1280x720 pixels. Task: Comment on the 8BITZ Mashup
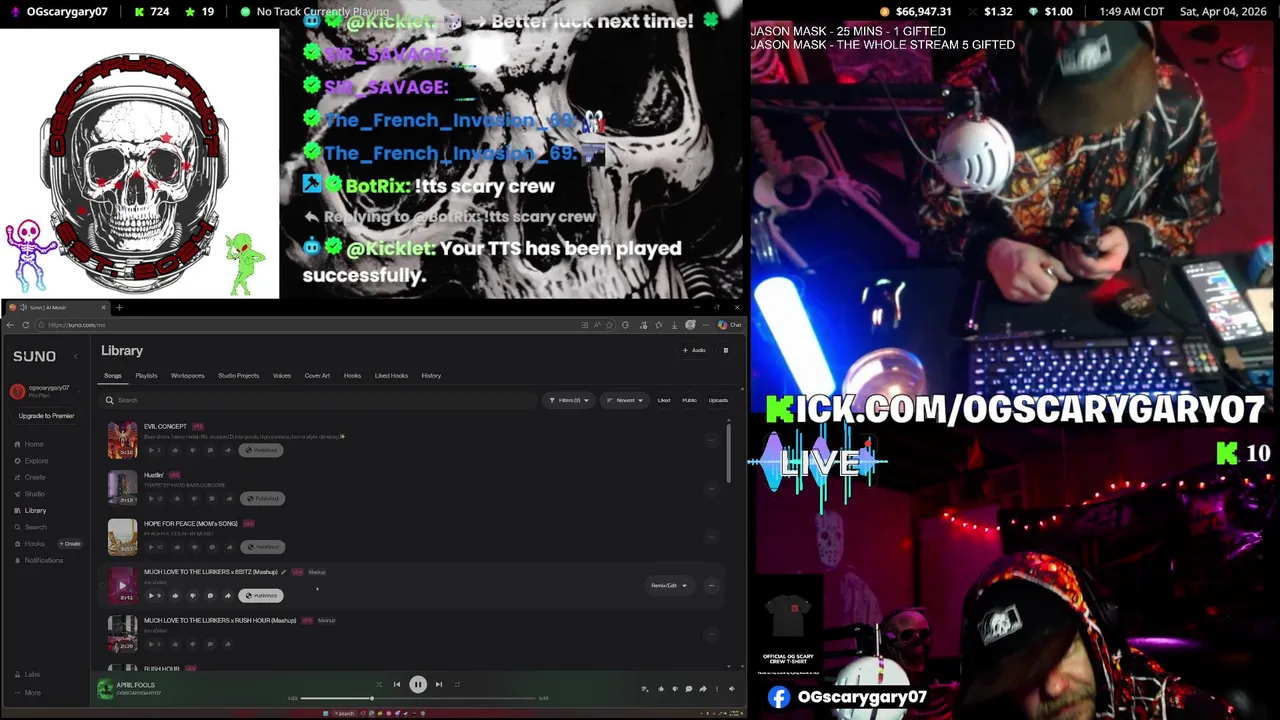[x=210, y=595]
